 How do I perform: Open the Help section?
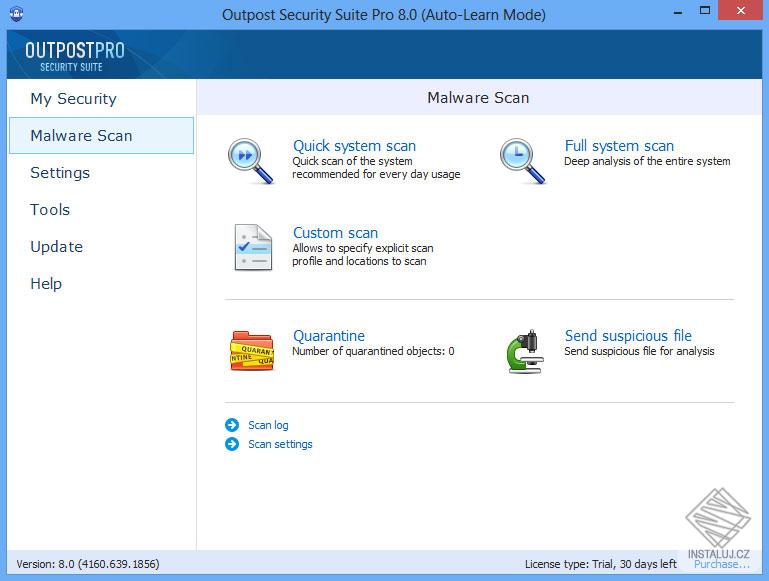[x=46, y=283]
